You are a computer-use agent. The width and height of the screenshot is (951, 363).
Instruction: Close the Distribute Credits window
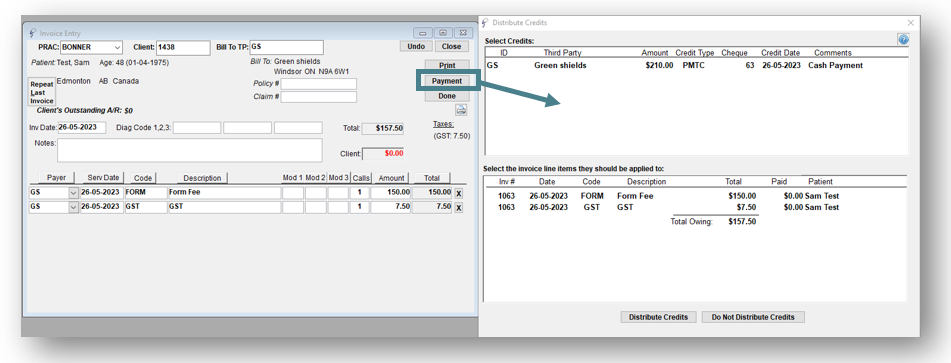[910, 22]
